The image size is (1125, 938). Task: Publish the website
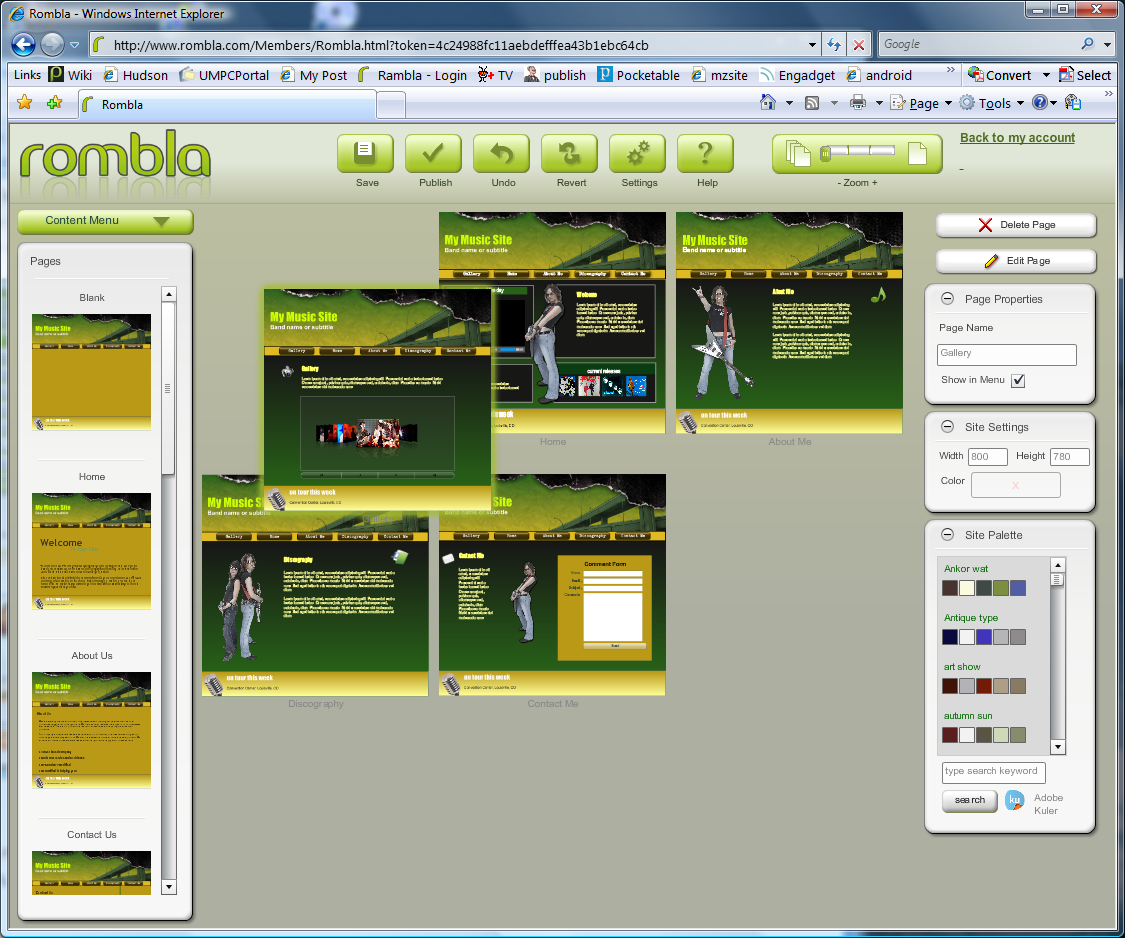click(433, 154)
